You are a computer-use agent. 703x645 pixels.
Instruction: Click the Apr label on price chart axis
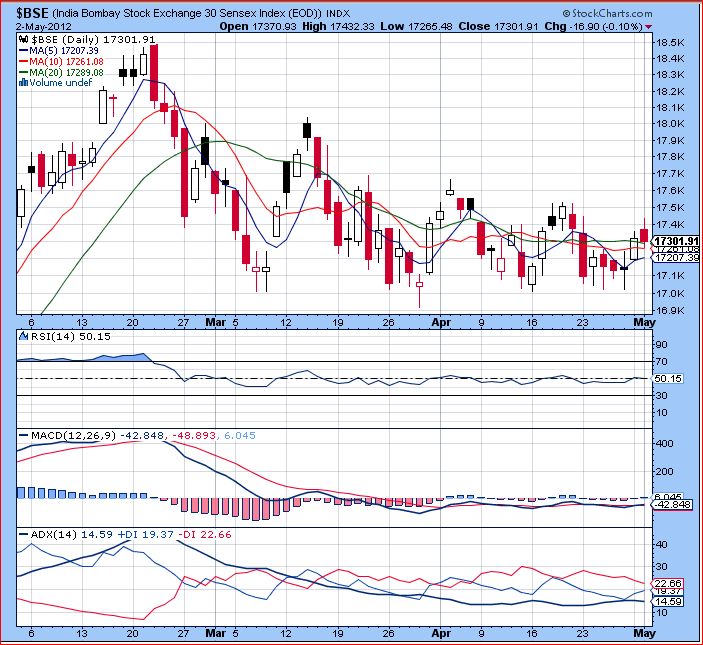click(441, 322)
